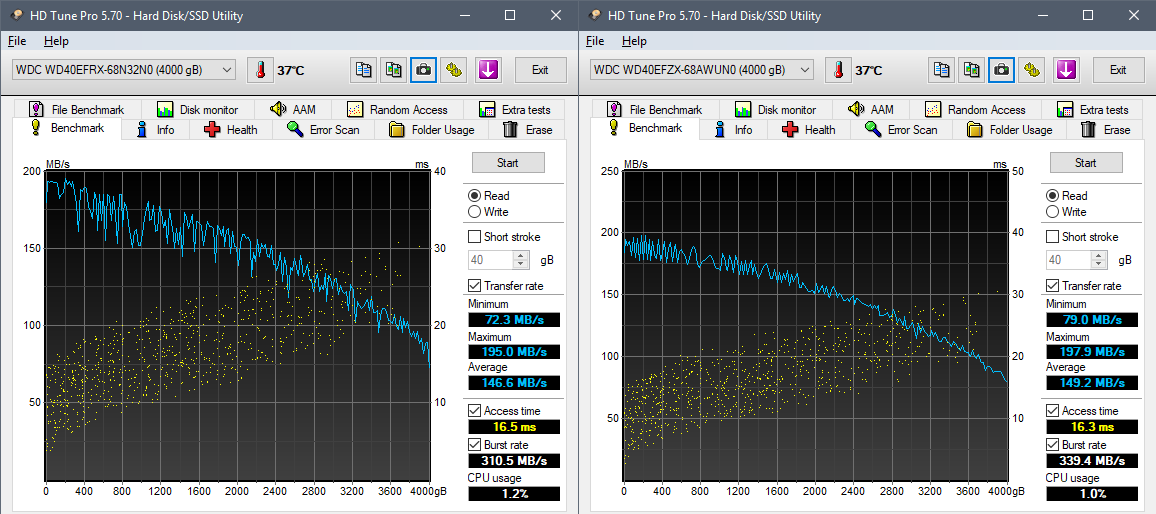This screenshot has width=1156, height=514.
Task: Click Exit button in left window
Action: pyautogui.click(x=540, y=70)
